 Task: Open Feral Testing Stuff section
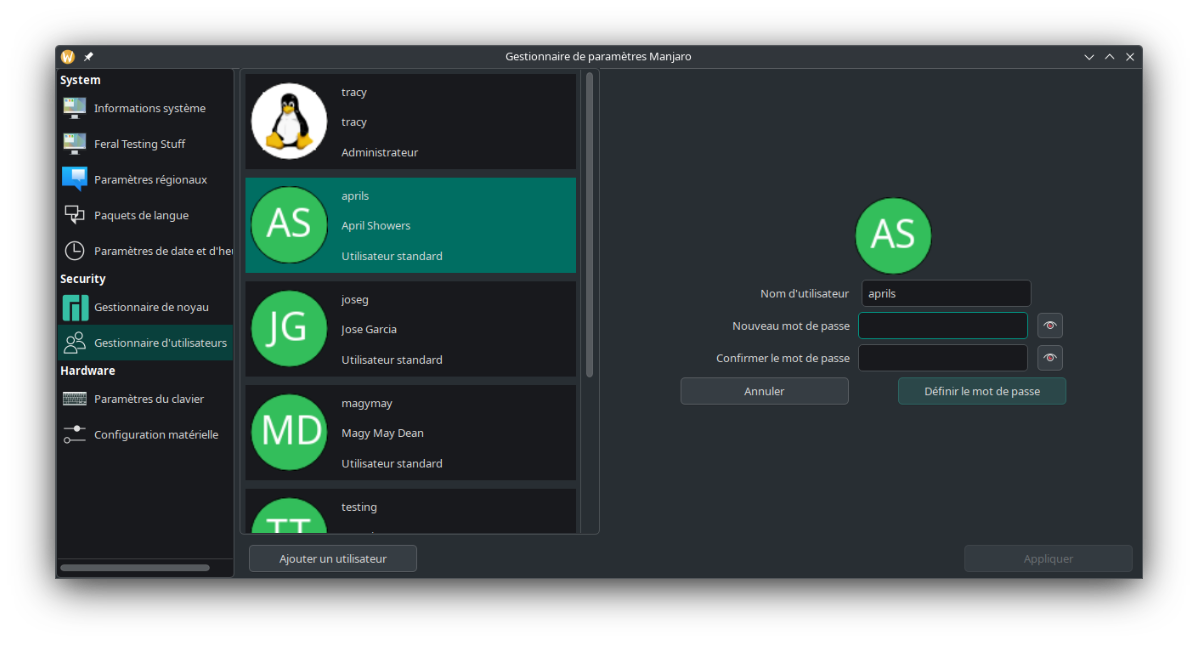[x=145, y=144]
